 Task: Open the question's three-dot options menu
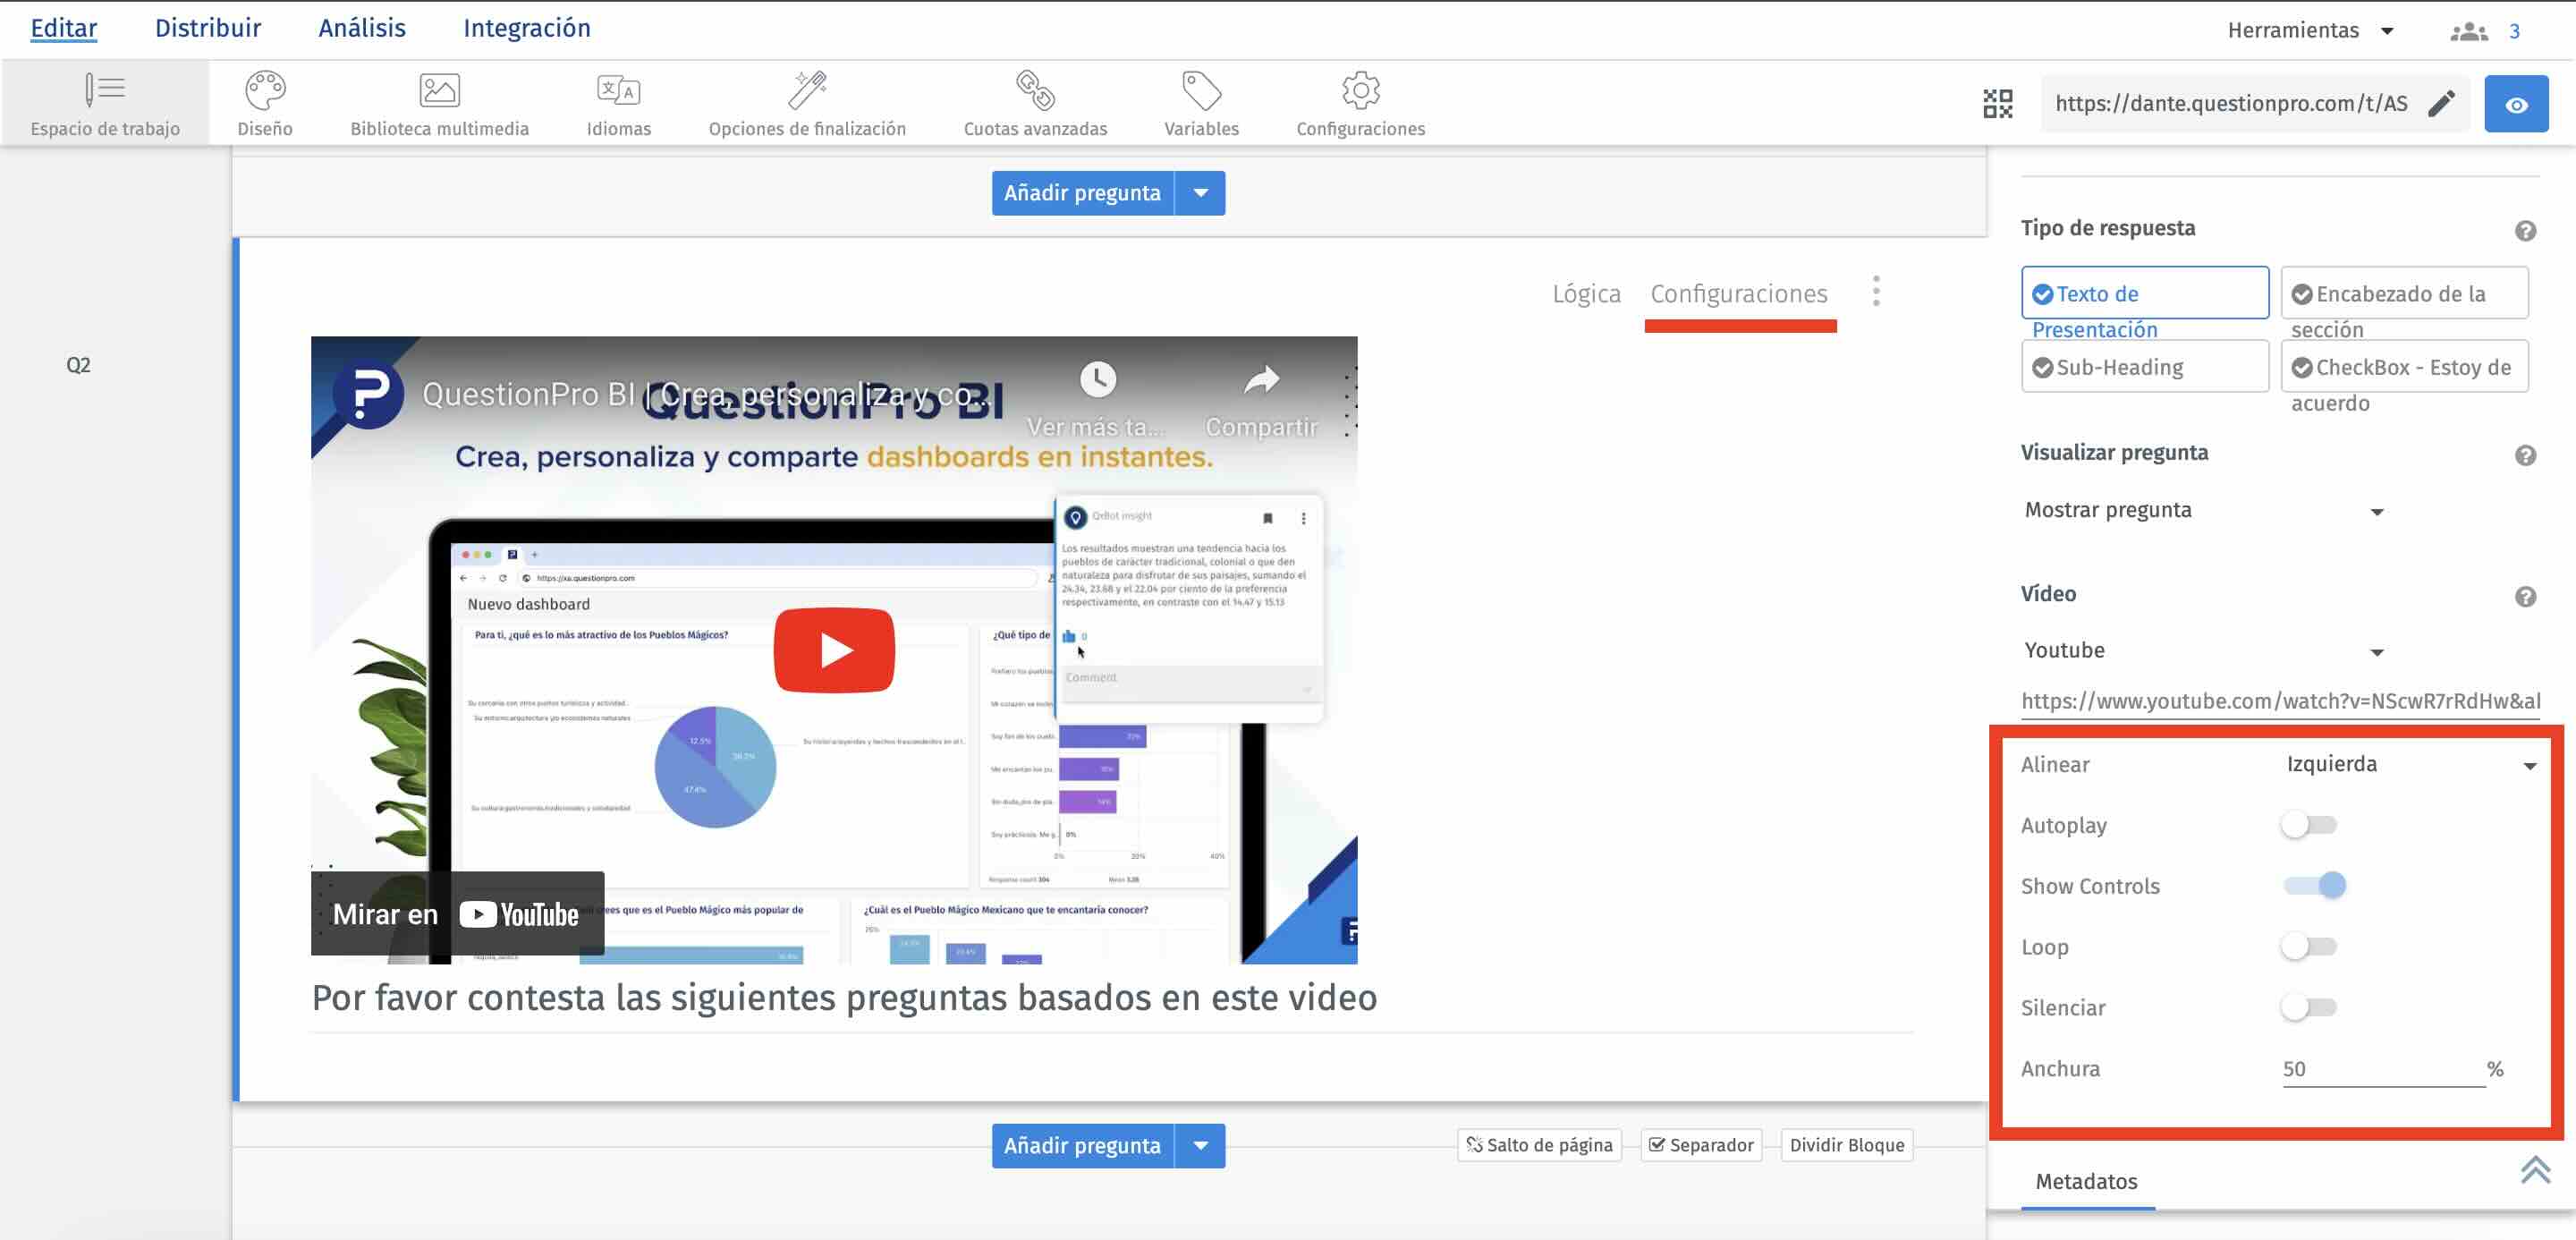pos(1876,291)
